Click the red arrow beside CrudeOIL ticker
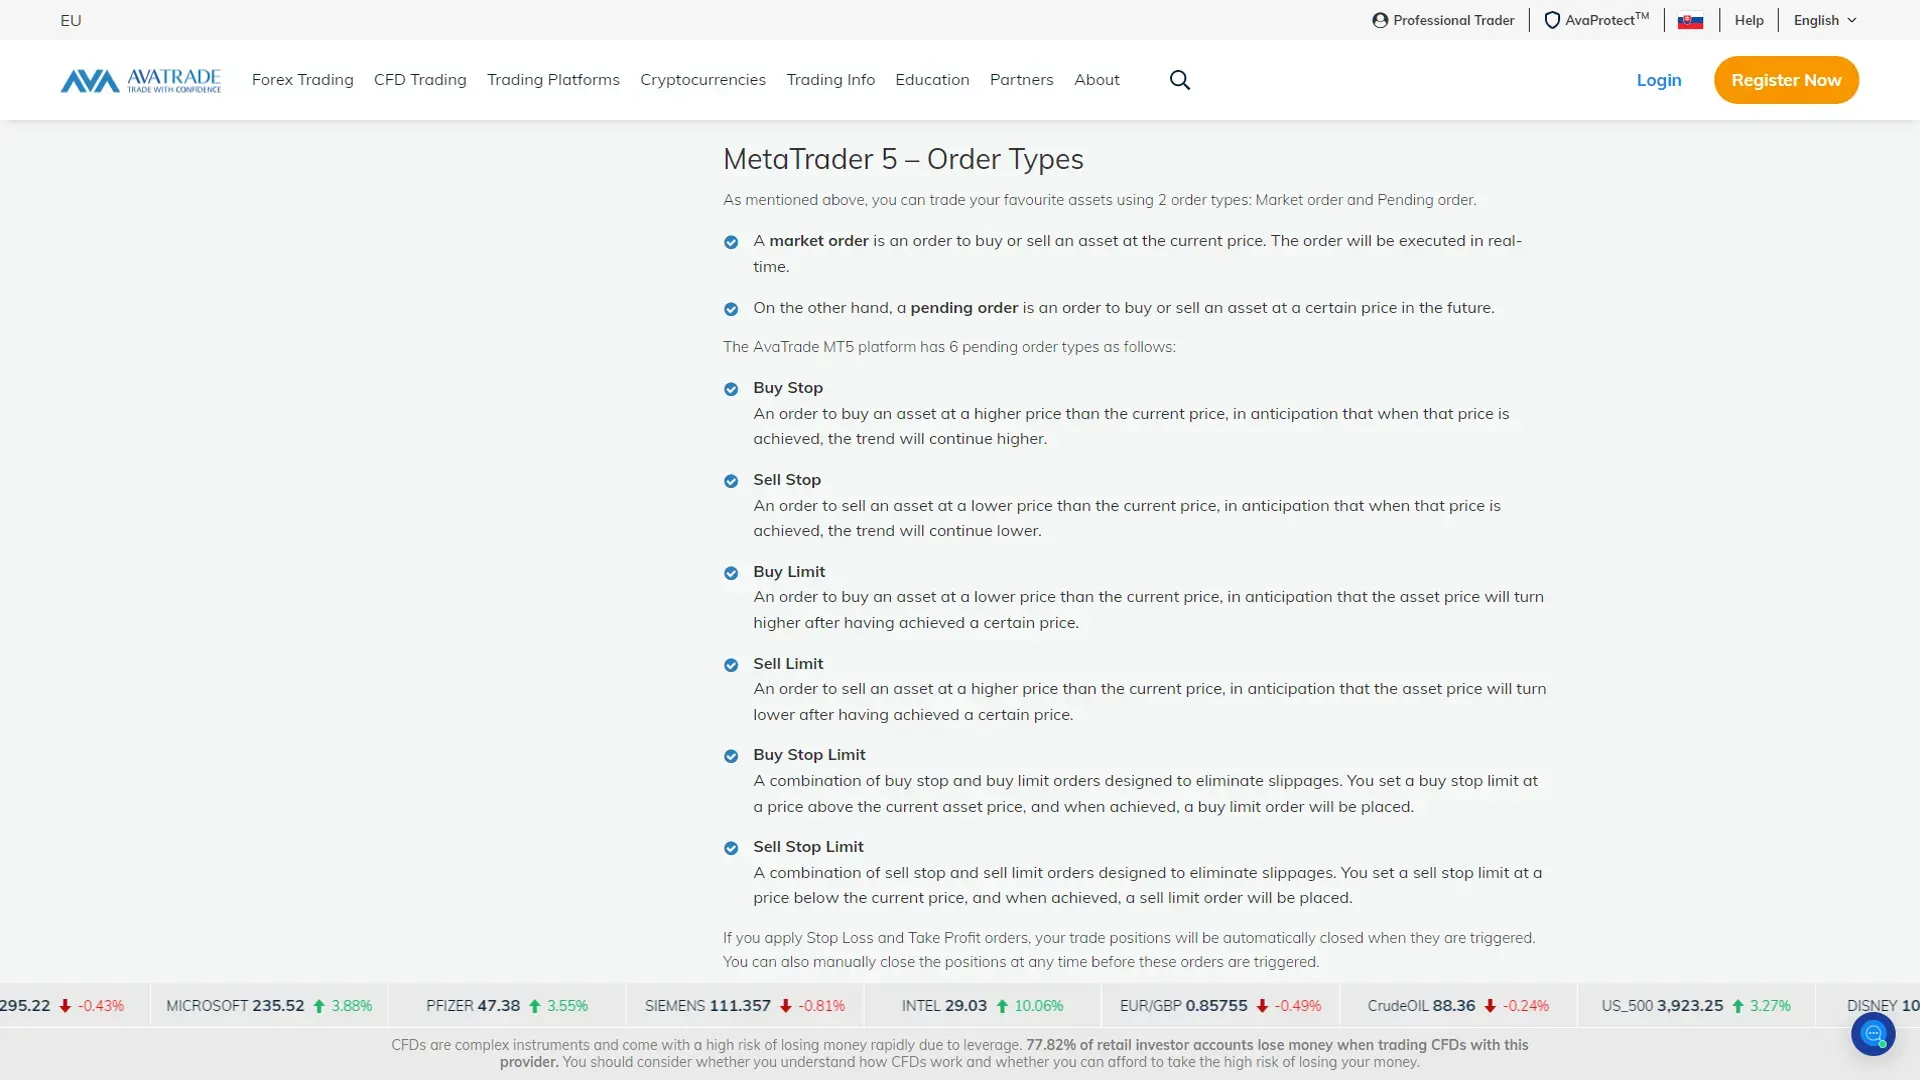The width and height of the screenshot is (1920, 1080). 1490,1006
